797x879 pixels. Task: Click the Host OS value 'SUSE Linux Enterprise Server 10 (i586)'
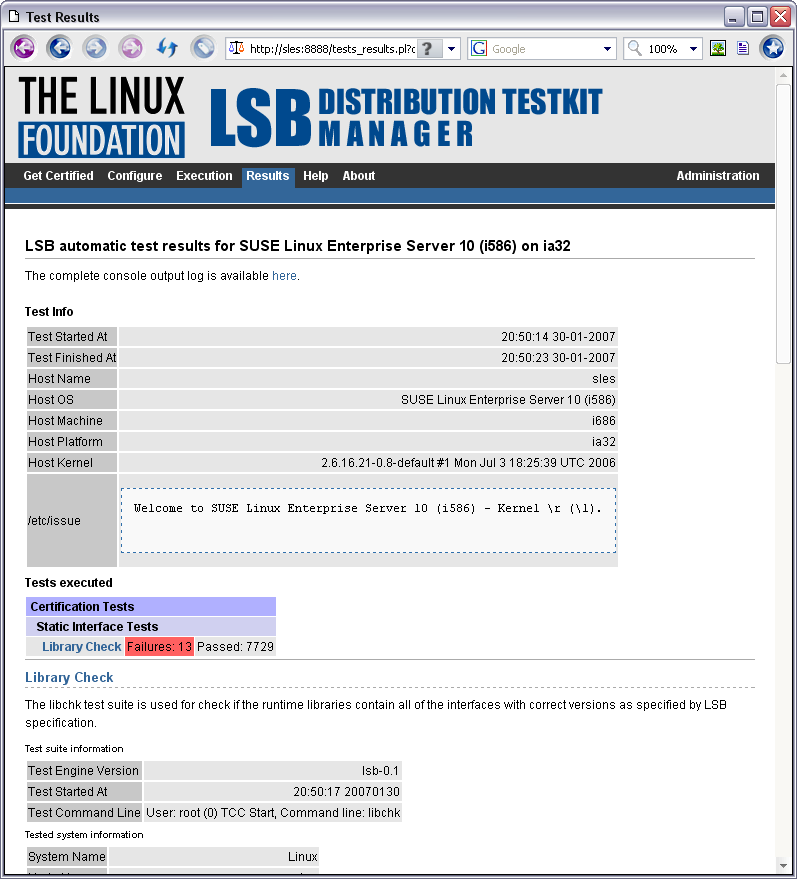pyautogui.click(x=508, y=400)
